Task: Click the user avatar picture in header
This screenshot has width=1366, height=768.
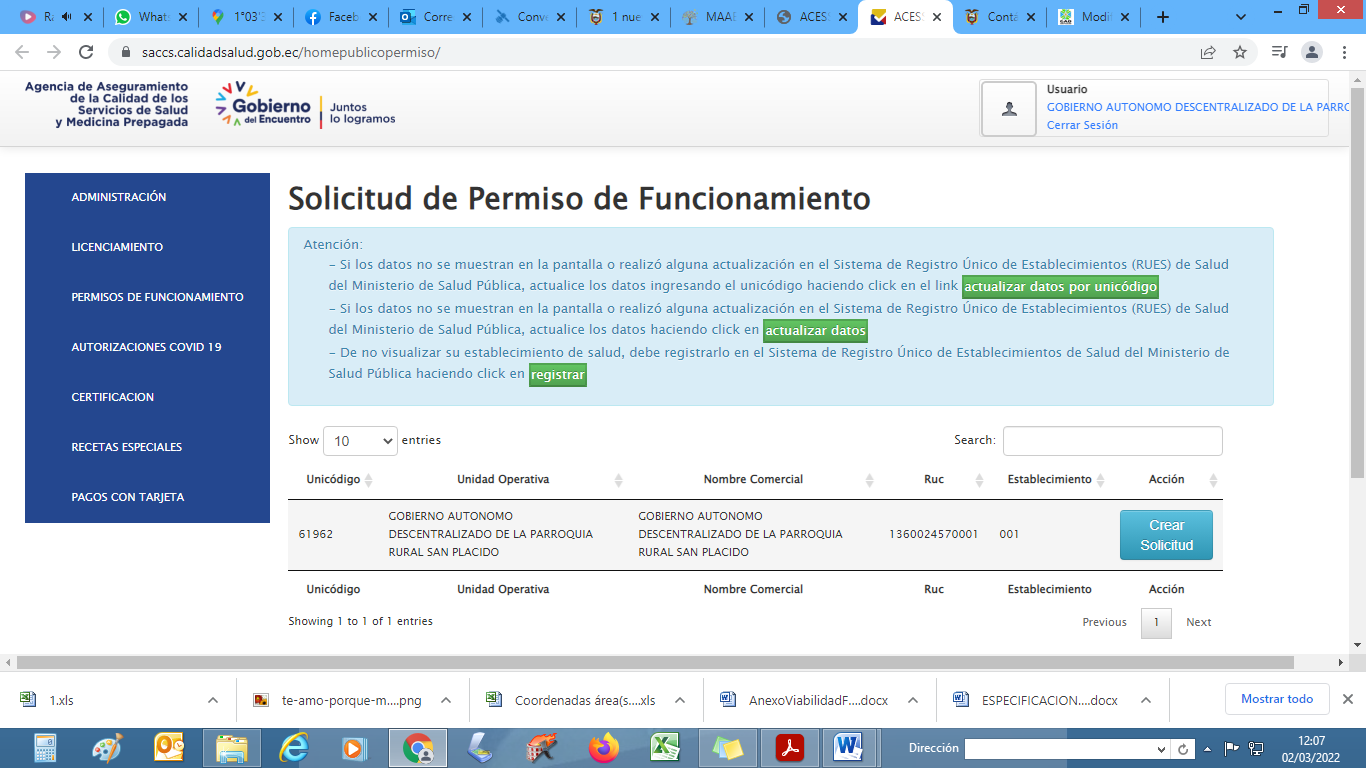Action: (1009, 108)
